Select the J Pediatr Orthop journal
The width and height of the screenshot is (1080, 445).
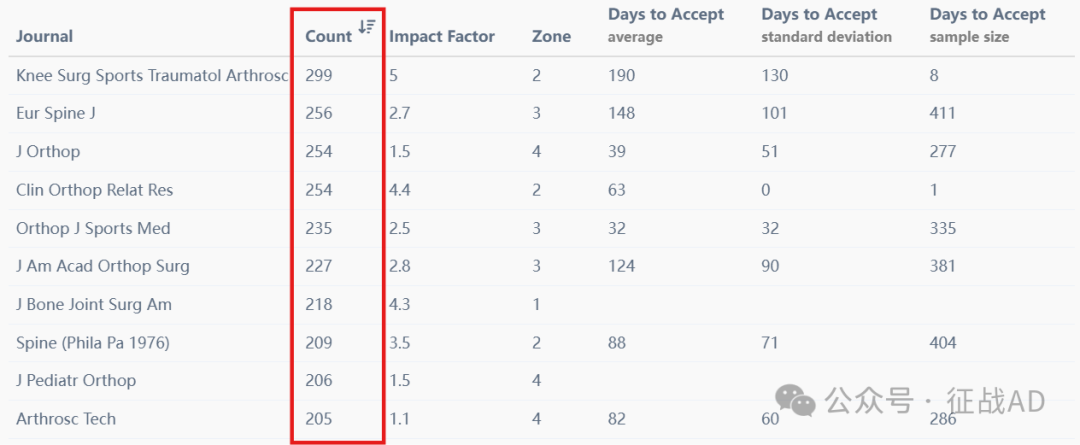pos(76,380)
